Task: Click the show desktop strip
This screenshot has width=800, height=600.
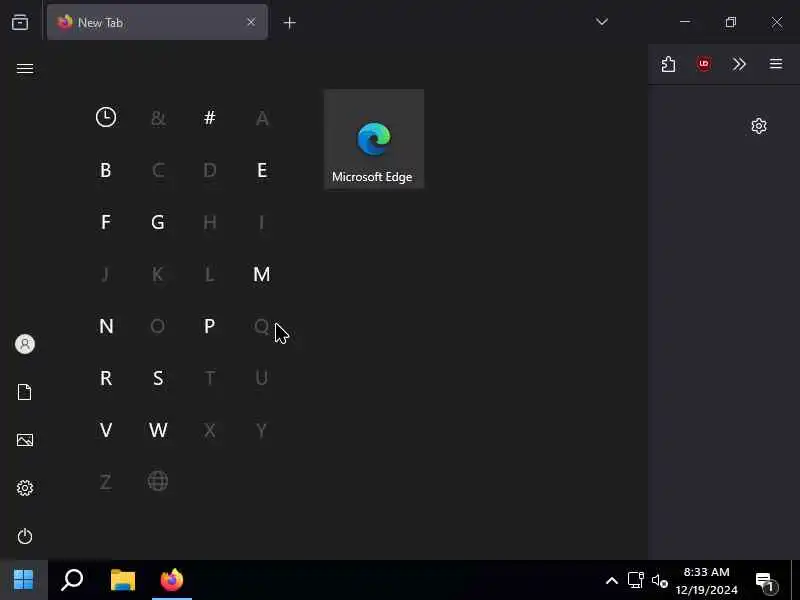Action: [x=796, y=580]
